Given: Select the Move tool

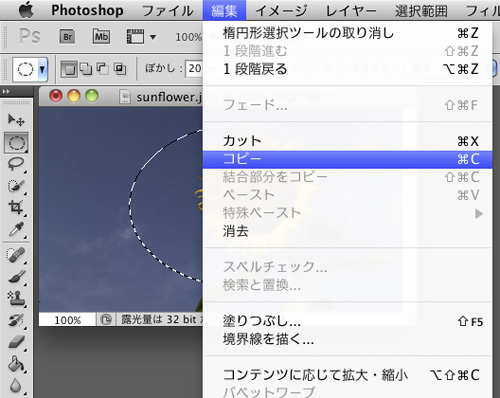Looking at the screenshot, I should (16, 120).
